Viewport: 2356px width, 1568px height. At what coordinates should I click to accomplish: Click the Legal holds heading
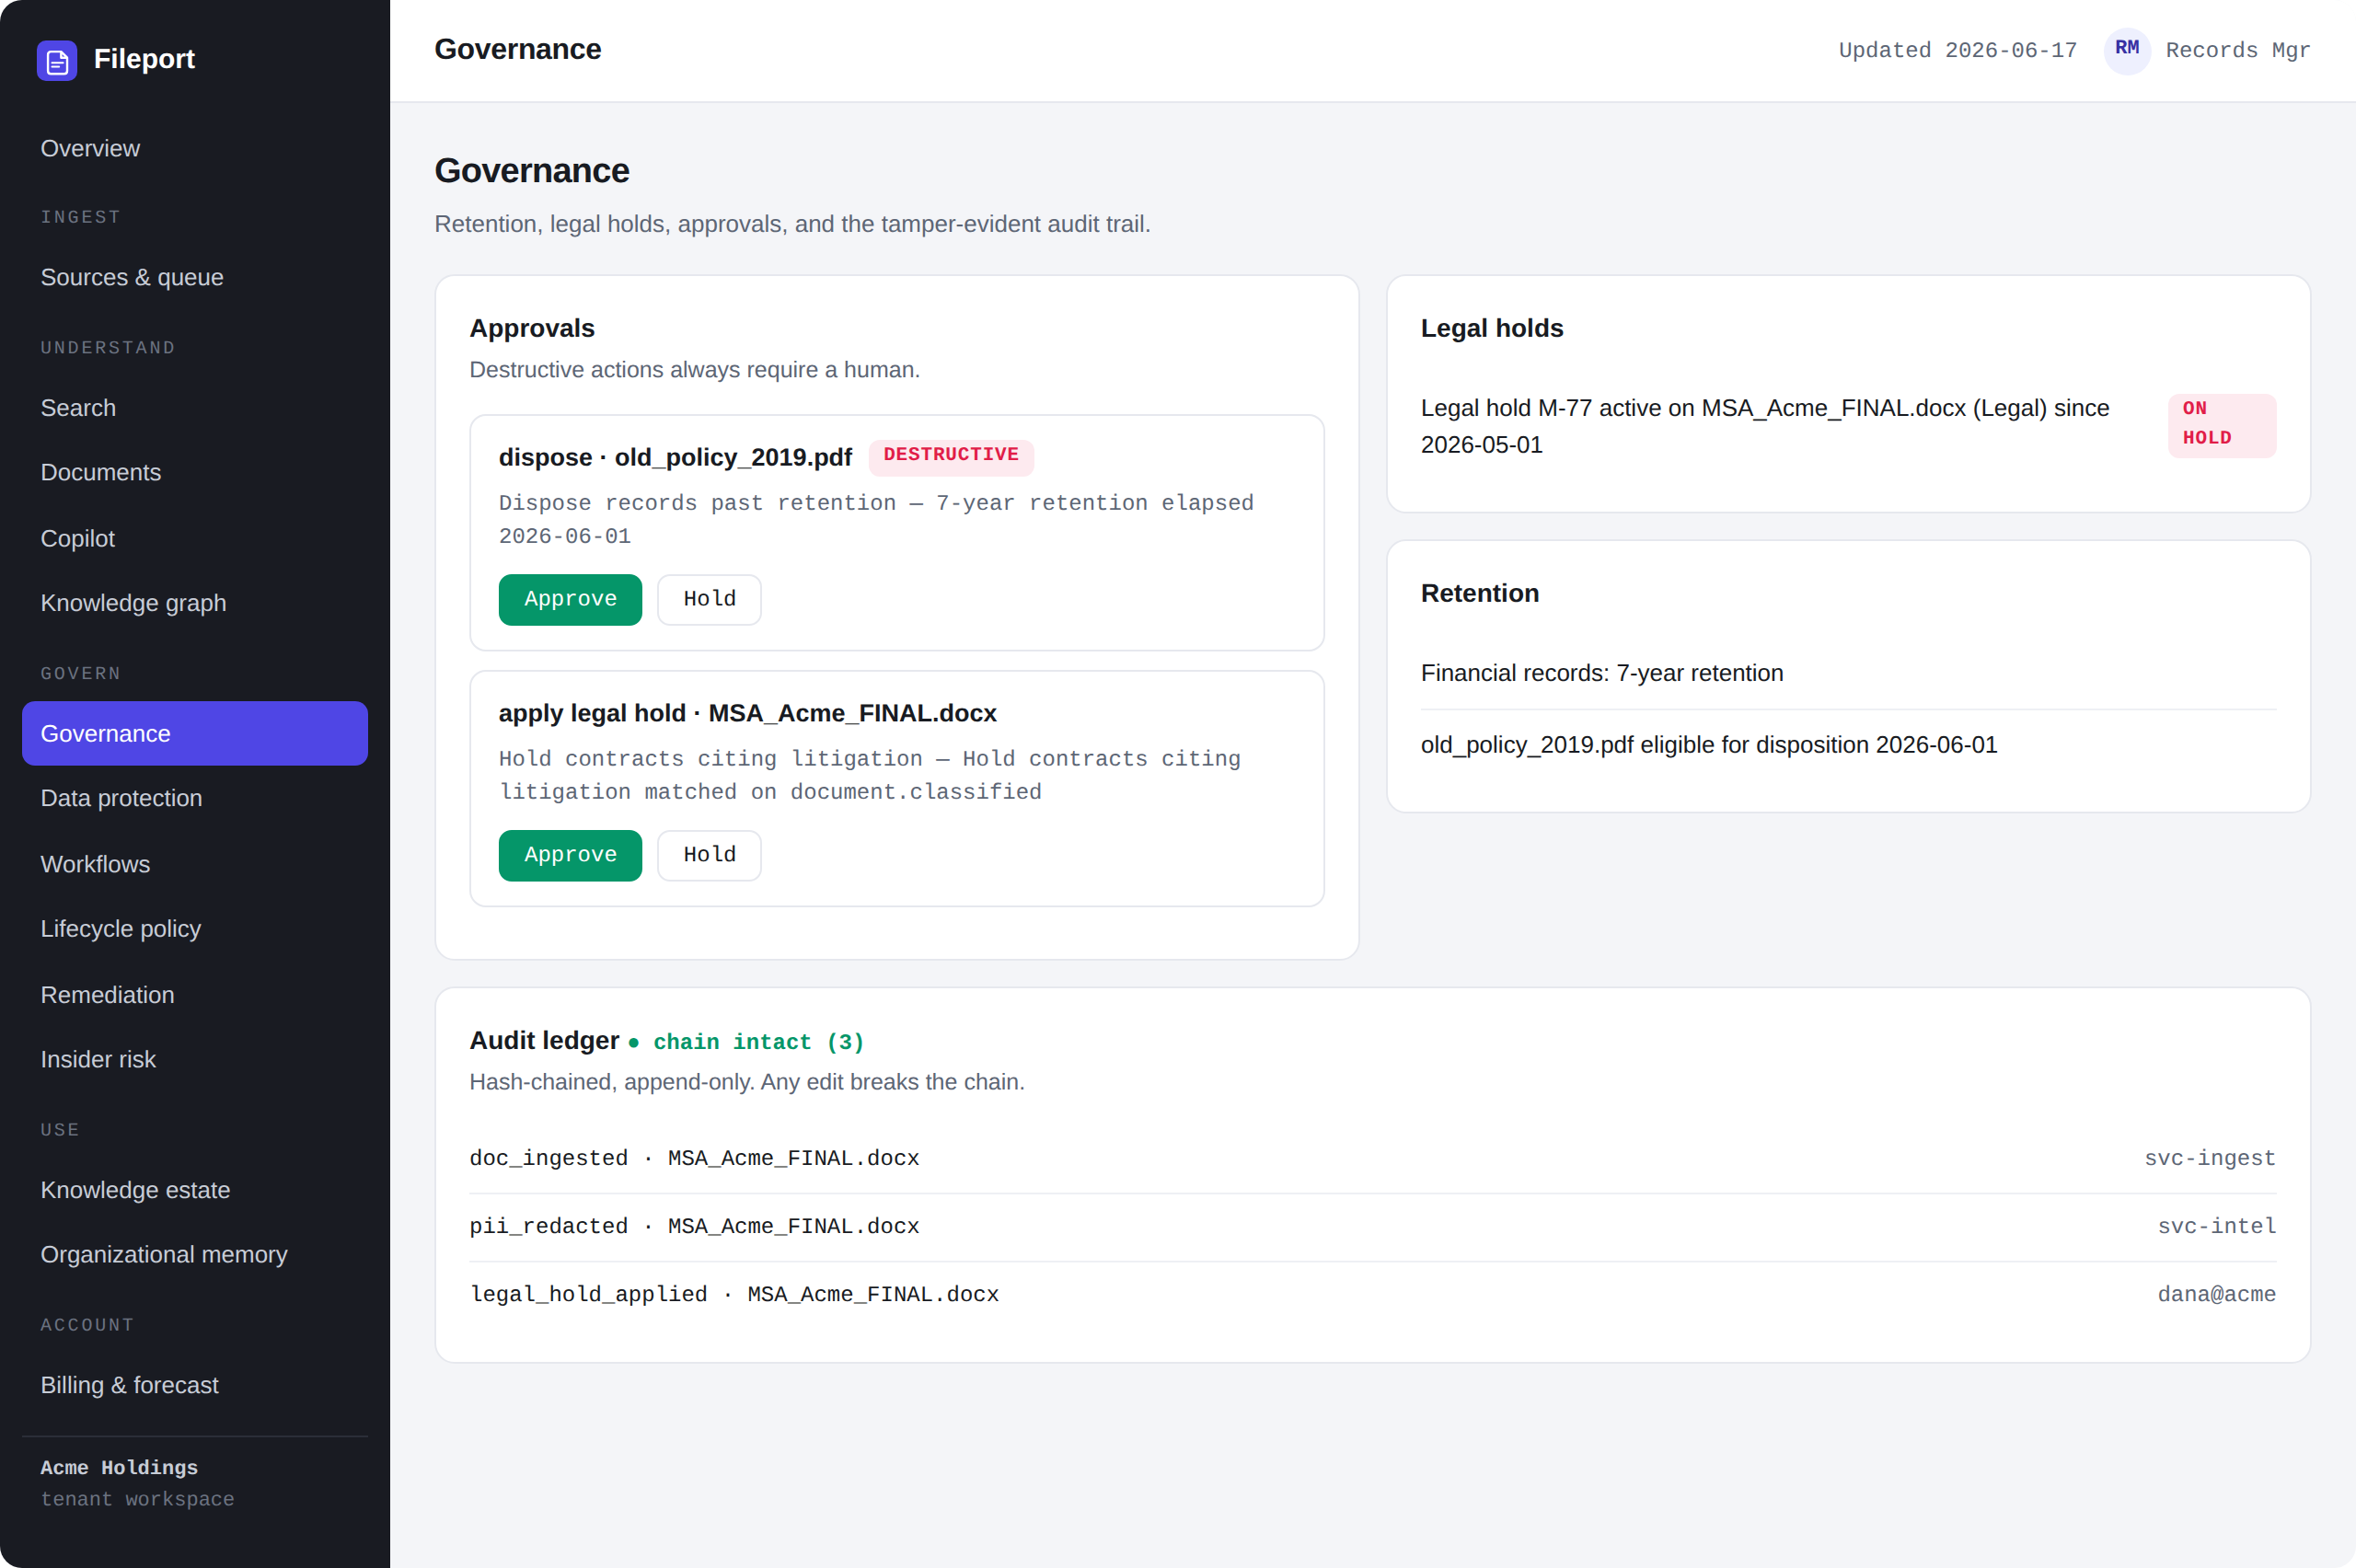[x=1492, y=328]
